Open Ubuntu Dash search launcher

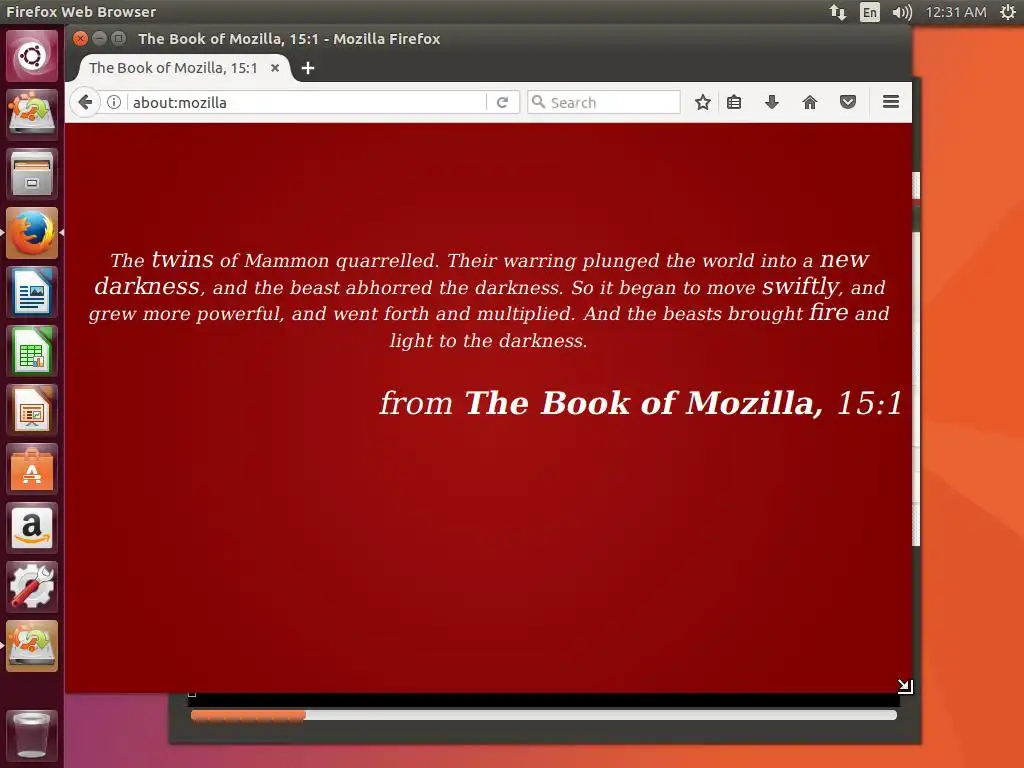(x=32, y=56)
